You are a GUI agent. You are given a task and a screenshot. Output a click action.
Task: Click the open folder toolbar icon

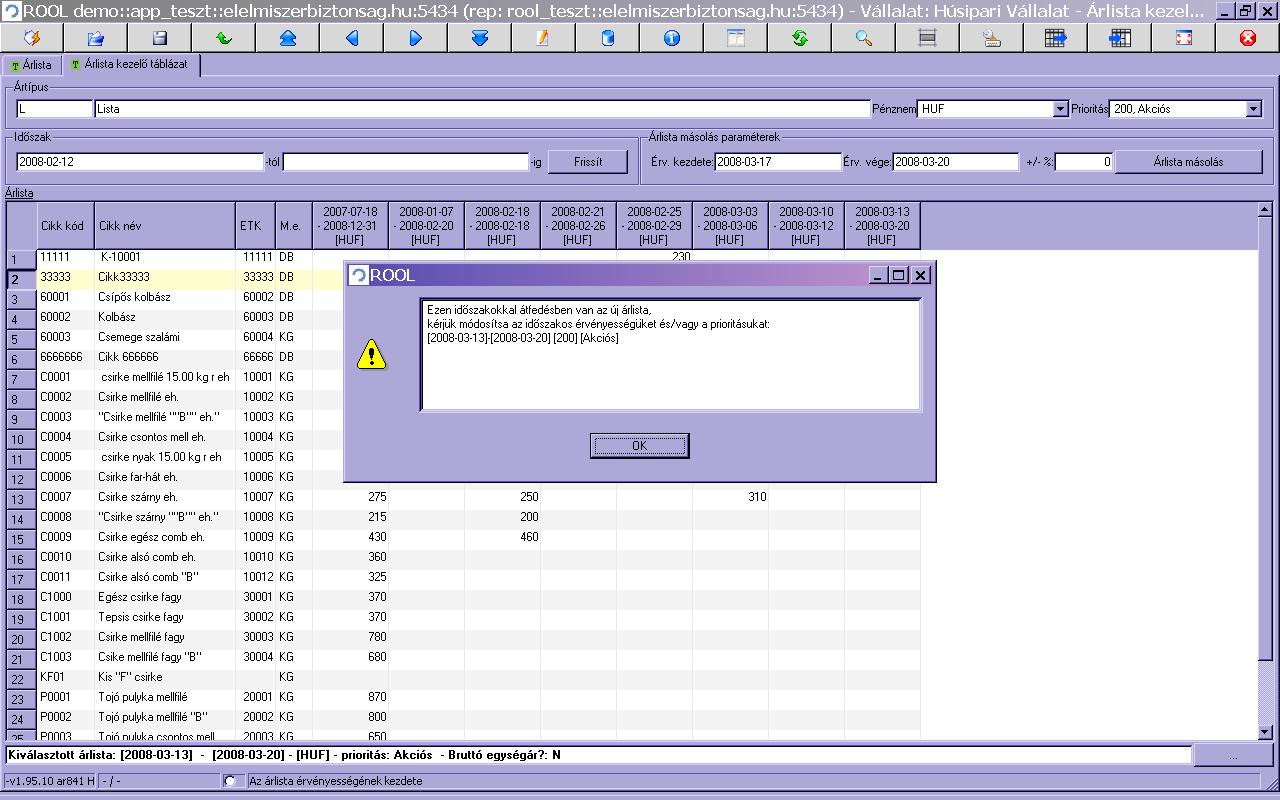click(x=96, y=38)
